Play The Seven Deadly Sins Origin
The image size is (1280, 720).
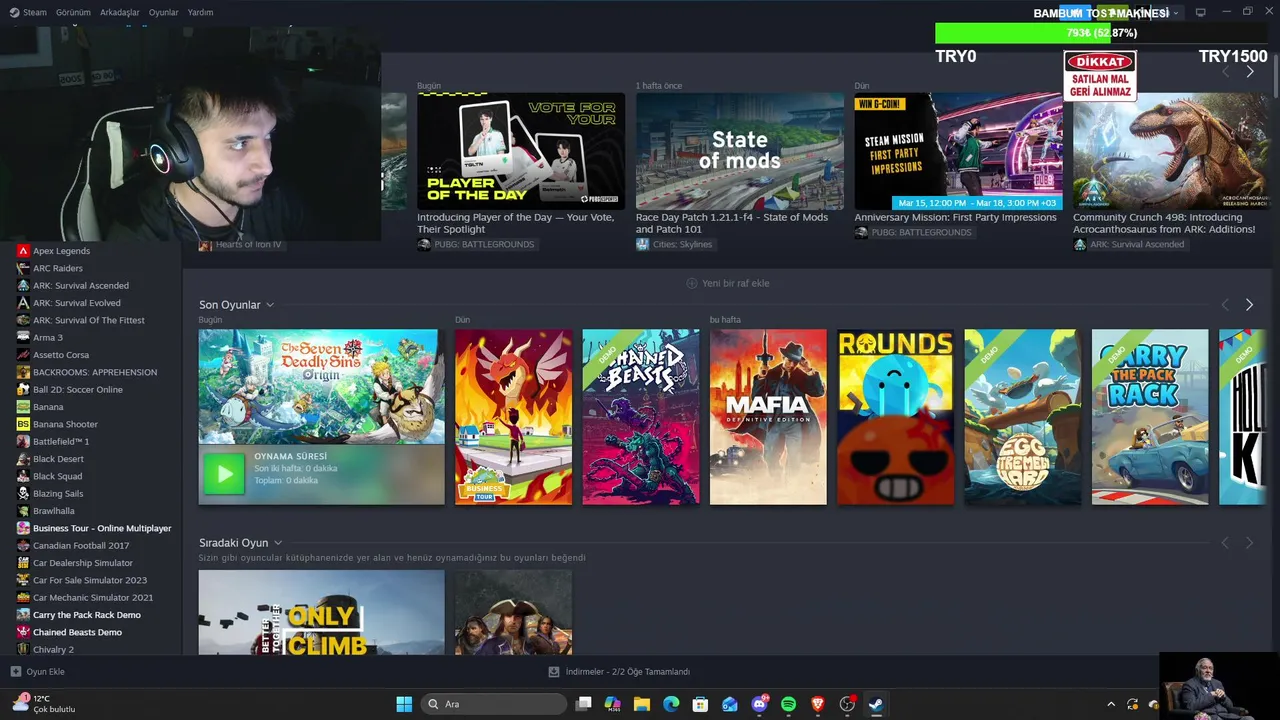click(x=224, y=474)
